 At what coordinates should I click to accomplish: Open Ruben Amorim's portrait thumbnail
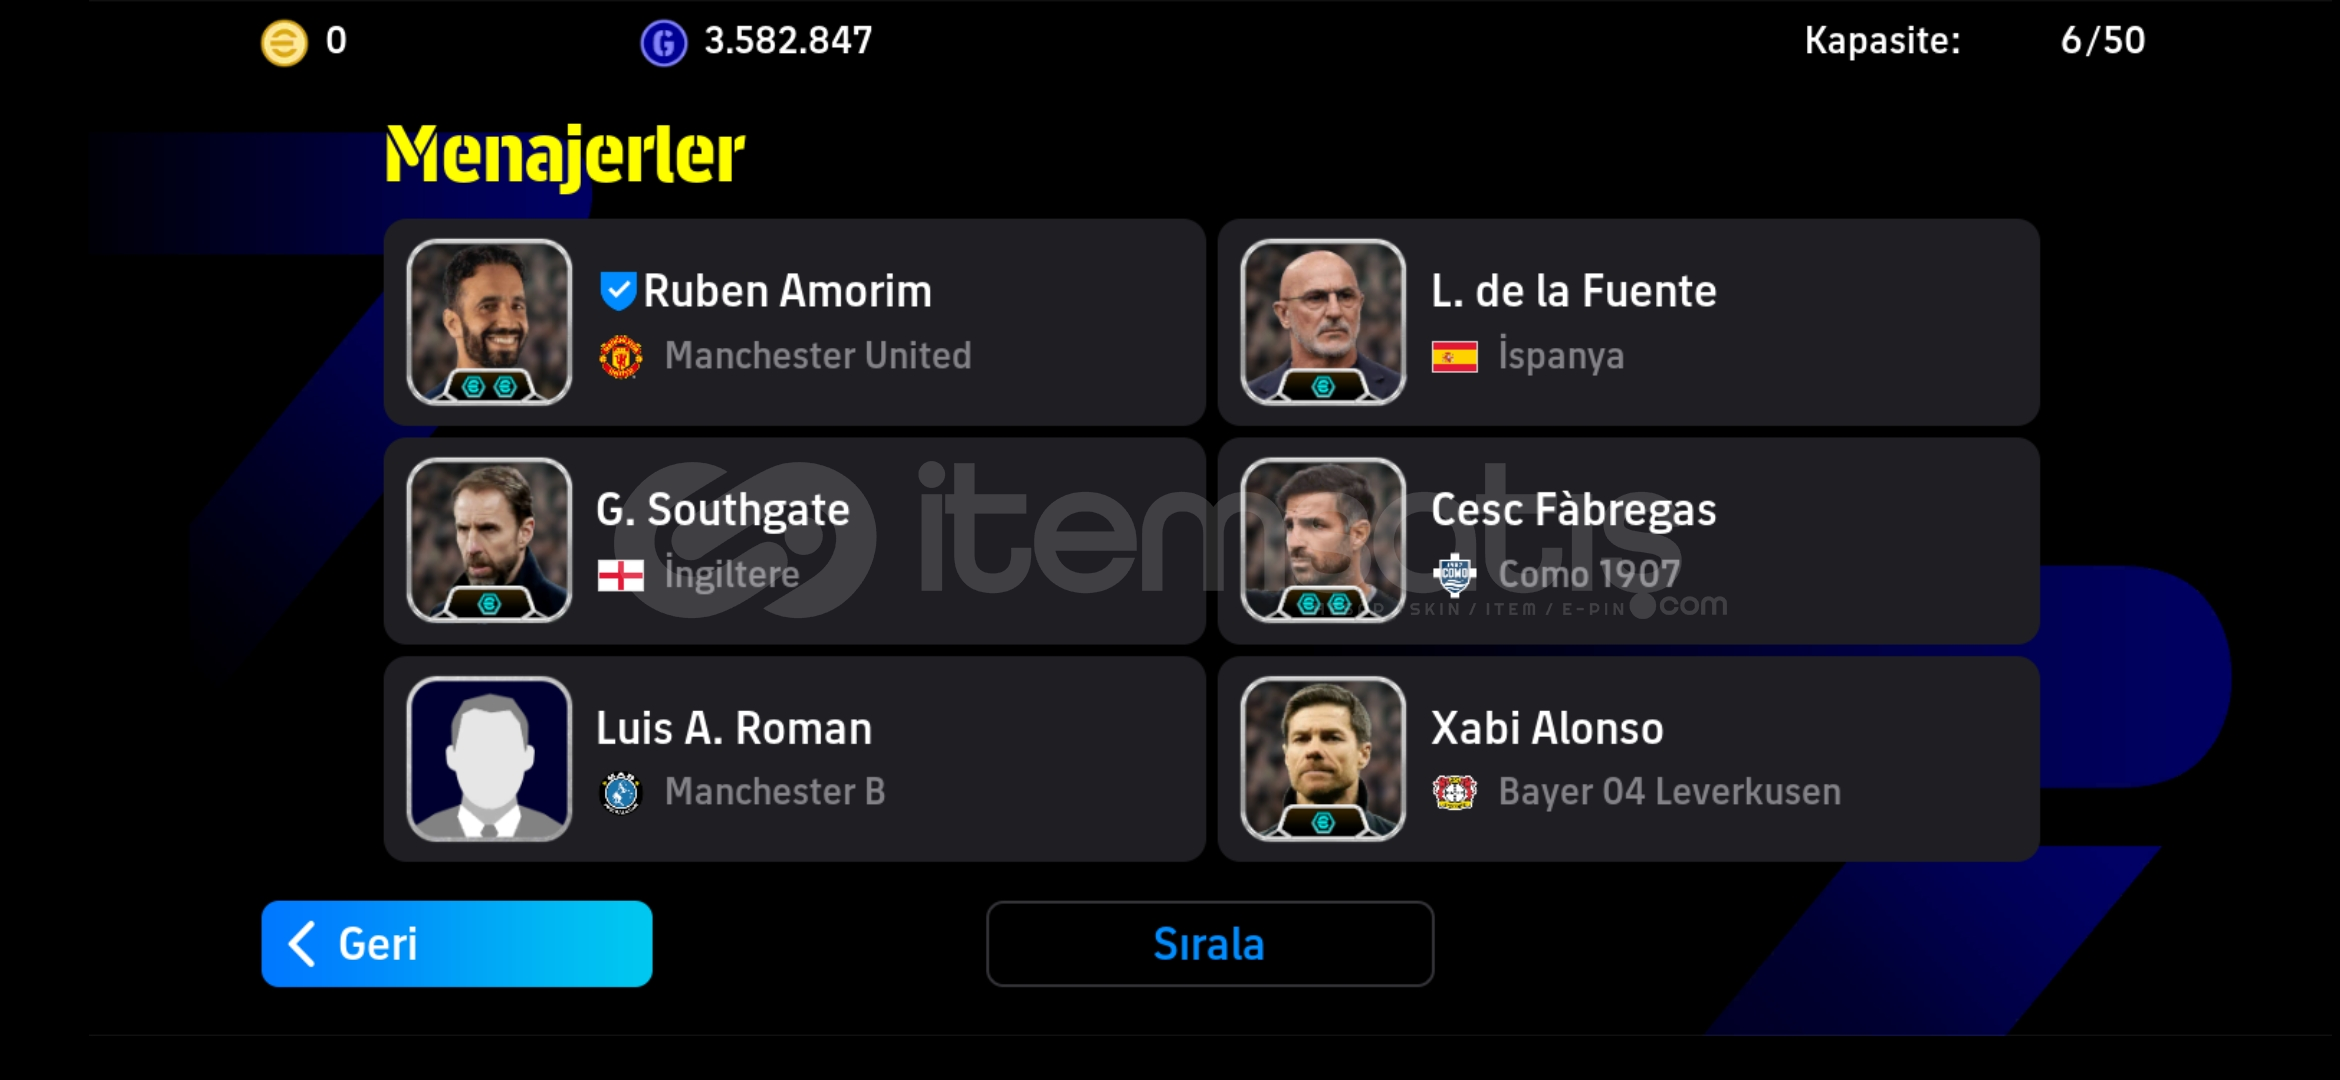click(489, 322)
